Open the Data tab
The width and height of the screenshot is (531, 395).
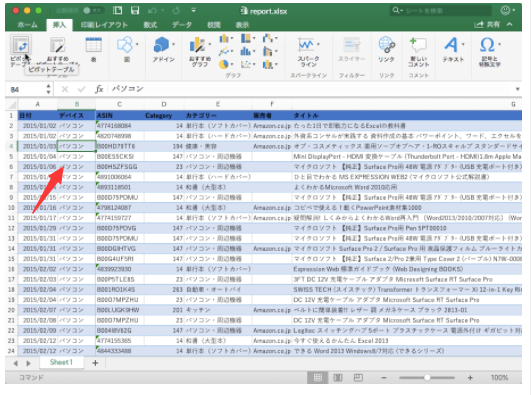(x=182, y=25)
